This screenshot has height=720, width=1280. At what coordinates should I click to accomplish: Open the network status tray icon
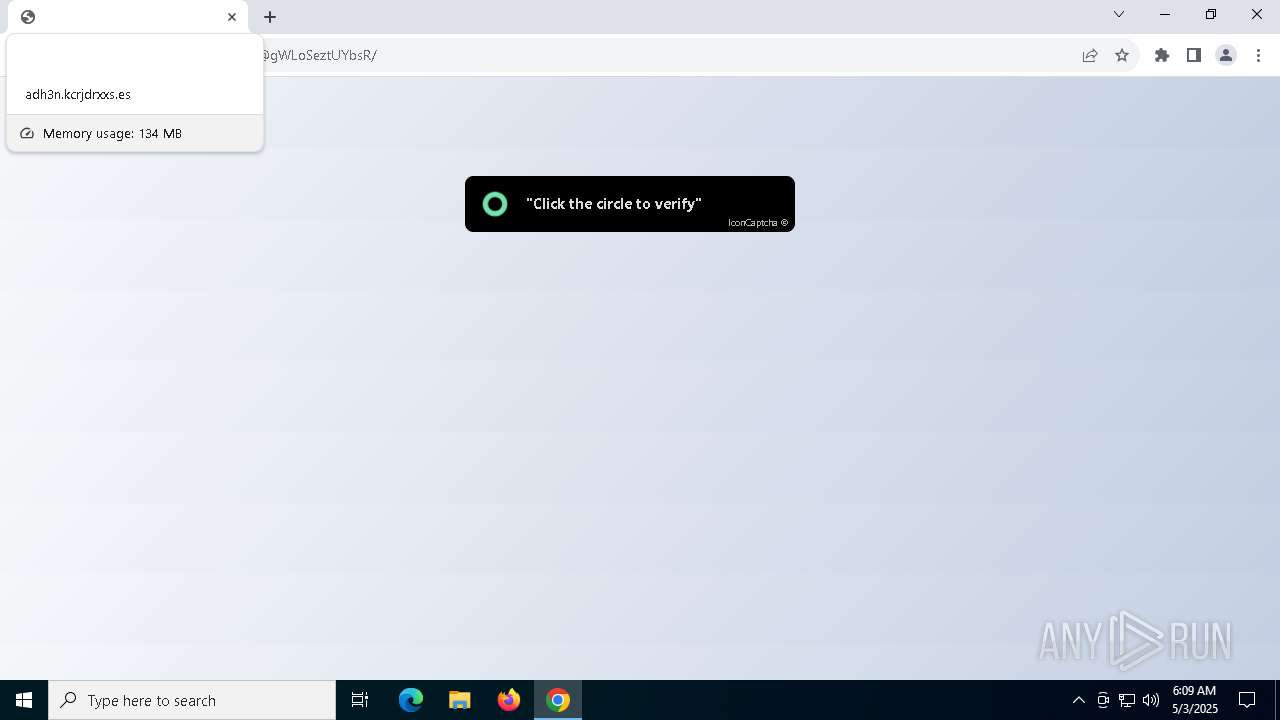[x=1127, y=700]
